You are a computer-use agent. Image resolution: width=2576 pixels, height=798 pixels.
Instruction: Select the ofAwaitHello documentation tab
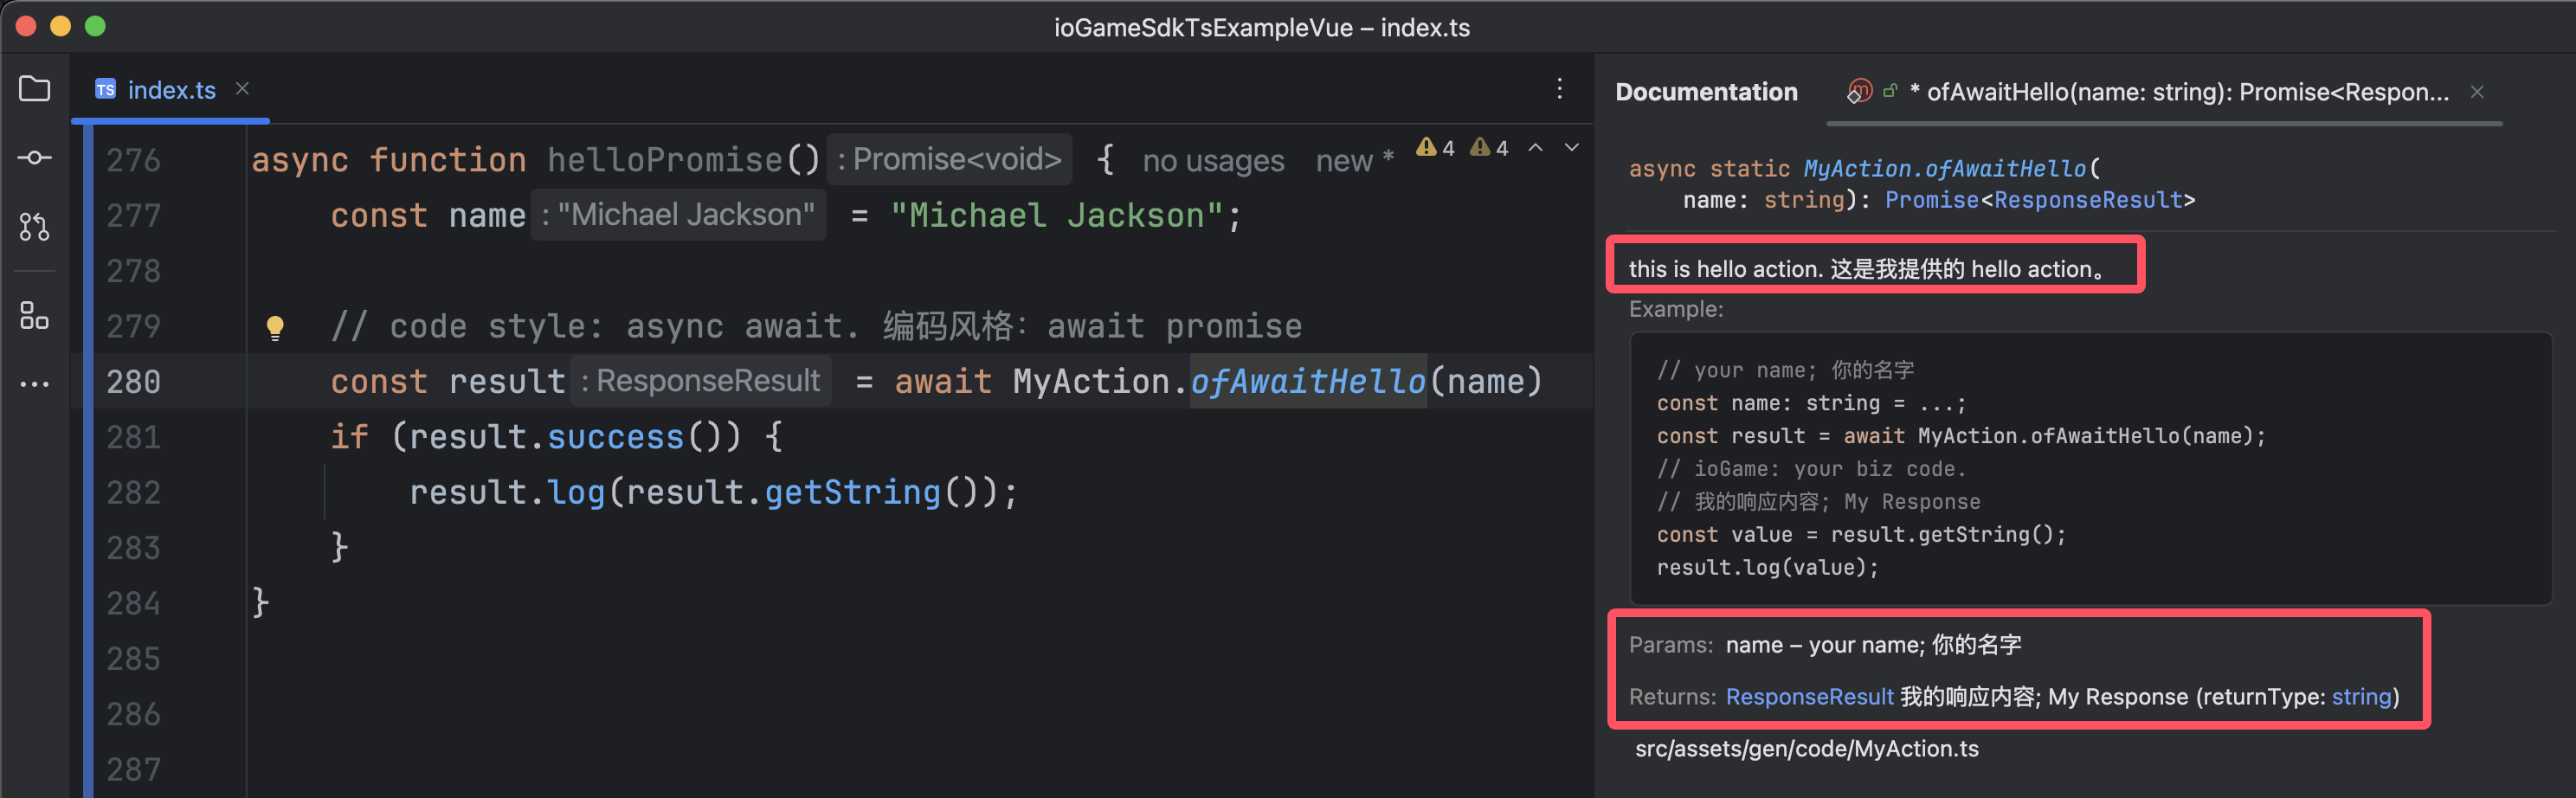[2180, 92]
